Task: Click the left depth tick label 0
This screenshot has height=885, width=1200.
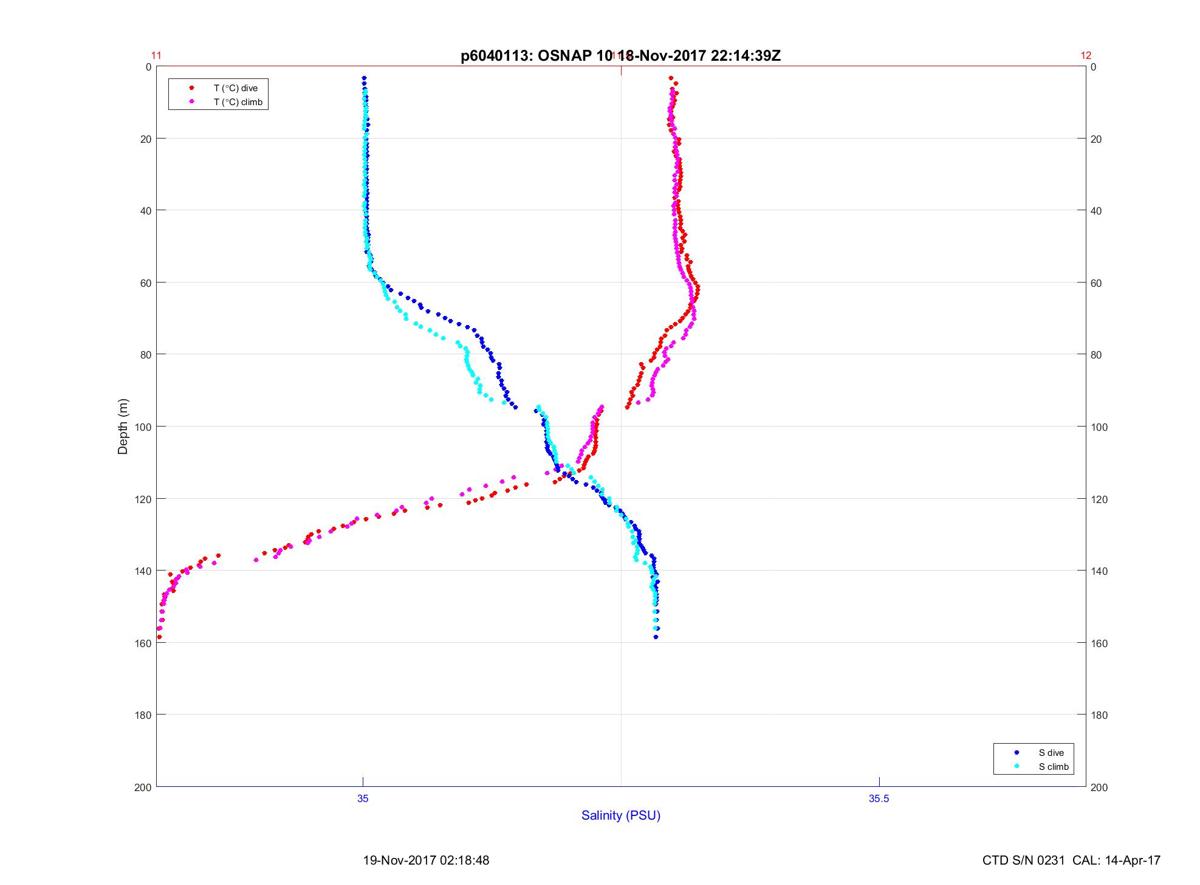Action: 148,67
